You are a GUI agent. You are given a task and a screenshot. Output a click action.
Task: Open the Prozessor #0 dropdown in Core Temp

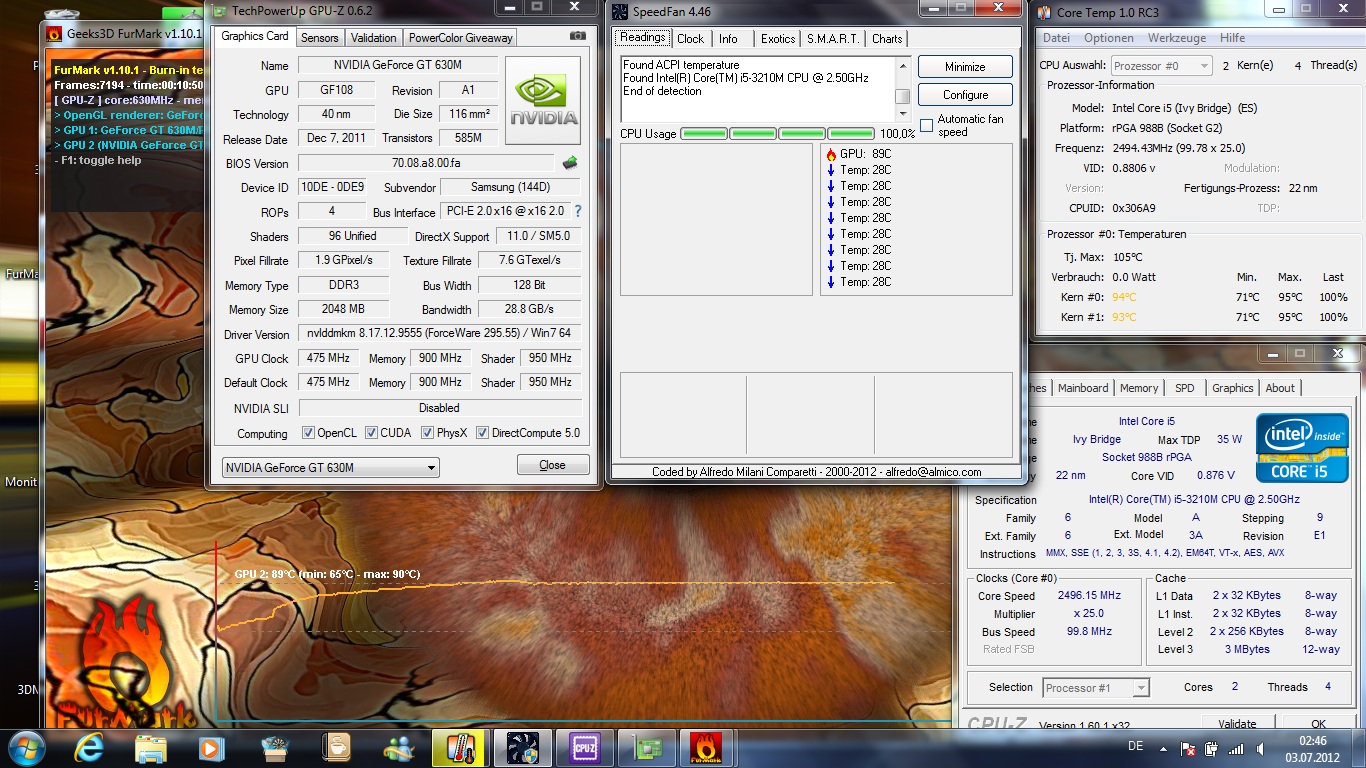coord(1160,66)
